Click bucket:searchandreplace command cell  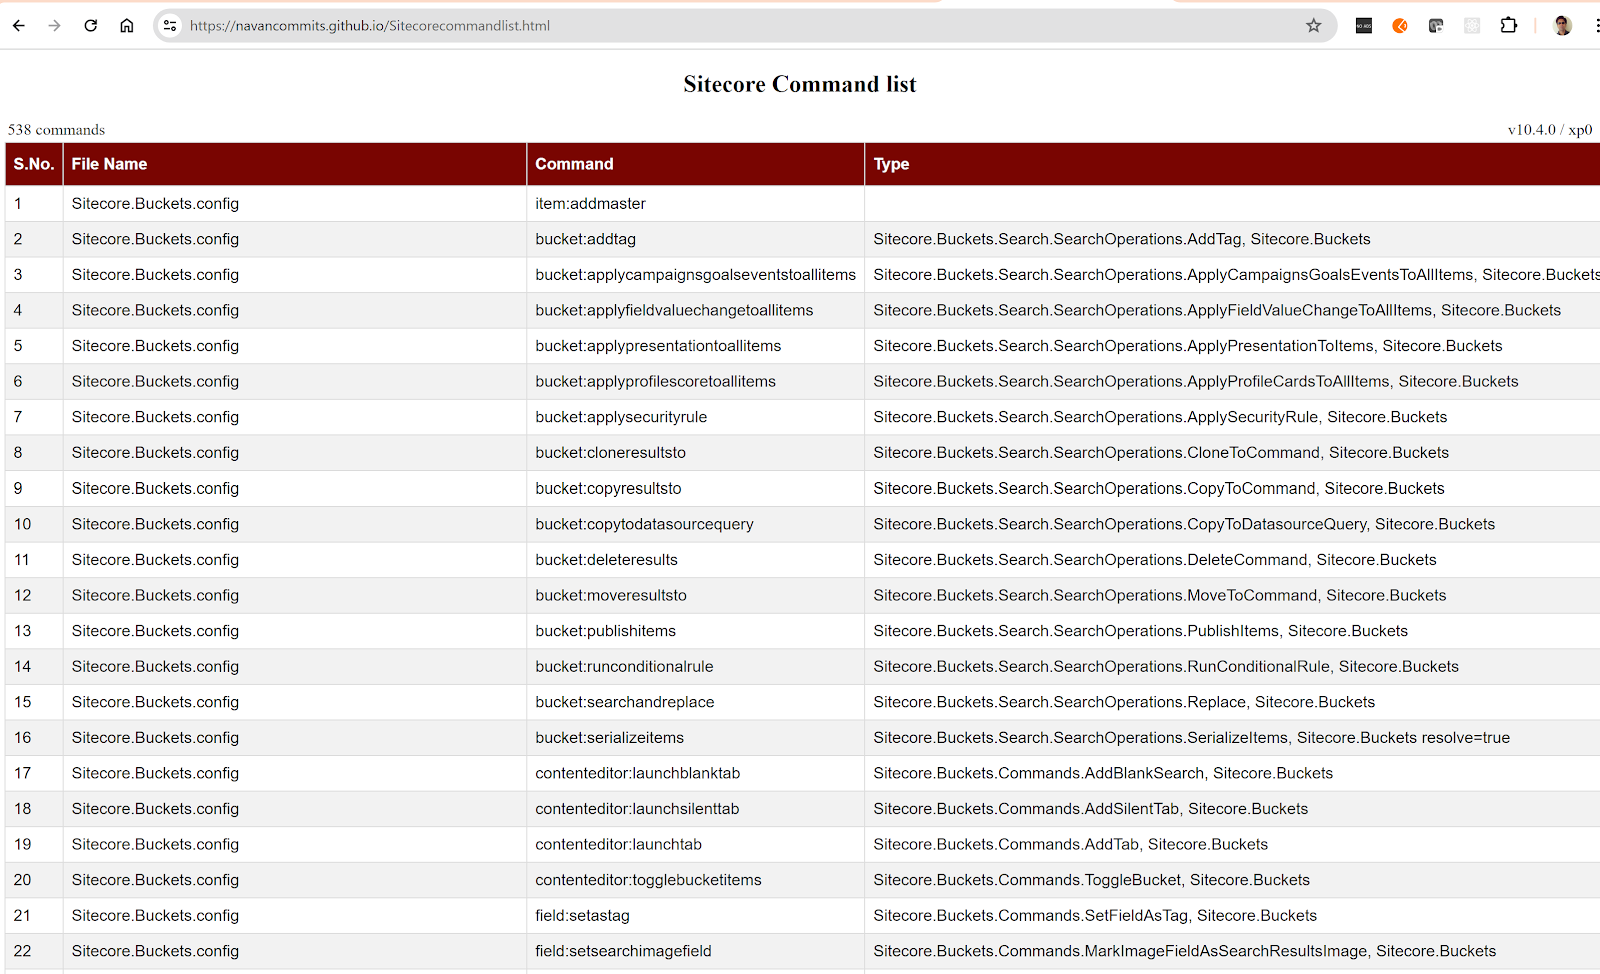coord(696,702)
